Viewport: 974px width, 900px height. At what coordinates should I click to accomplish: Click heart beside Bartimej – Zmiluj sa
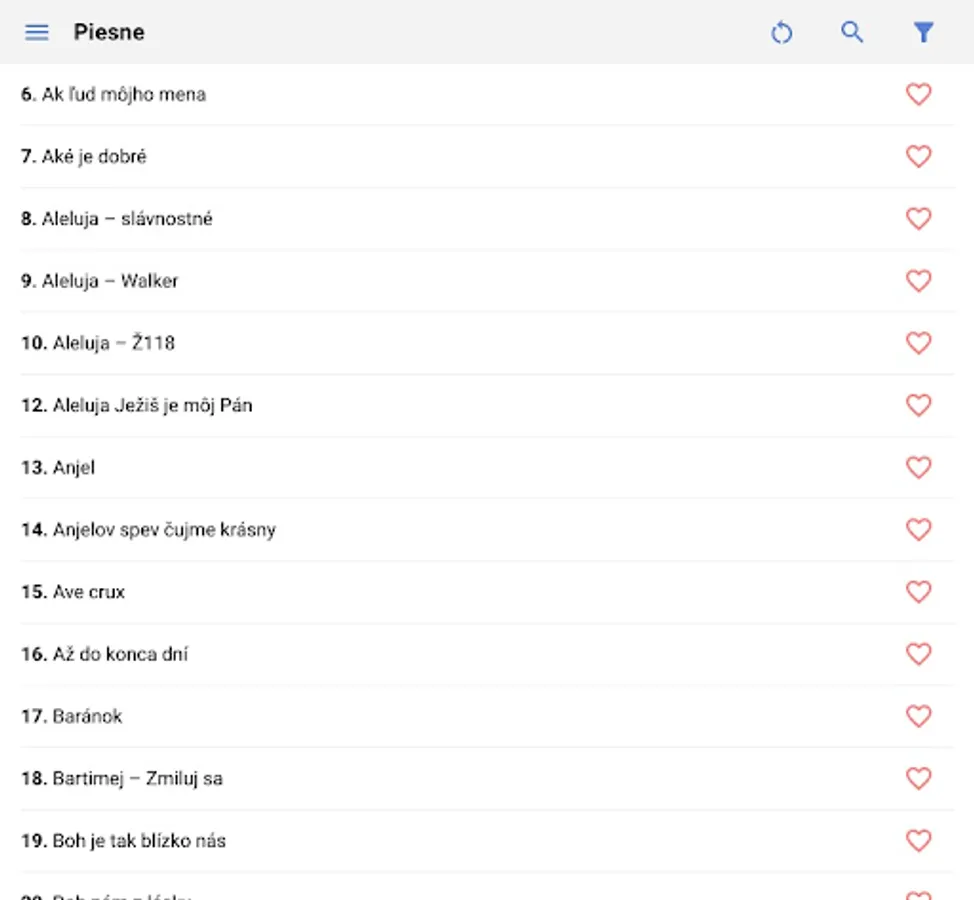click(918, 778)
